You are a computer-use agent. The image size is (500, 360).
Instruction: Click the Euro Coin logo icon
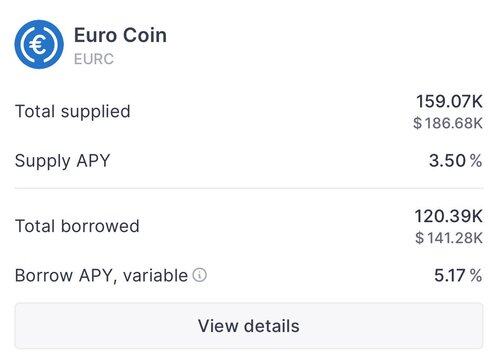[39, 44]
